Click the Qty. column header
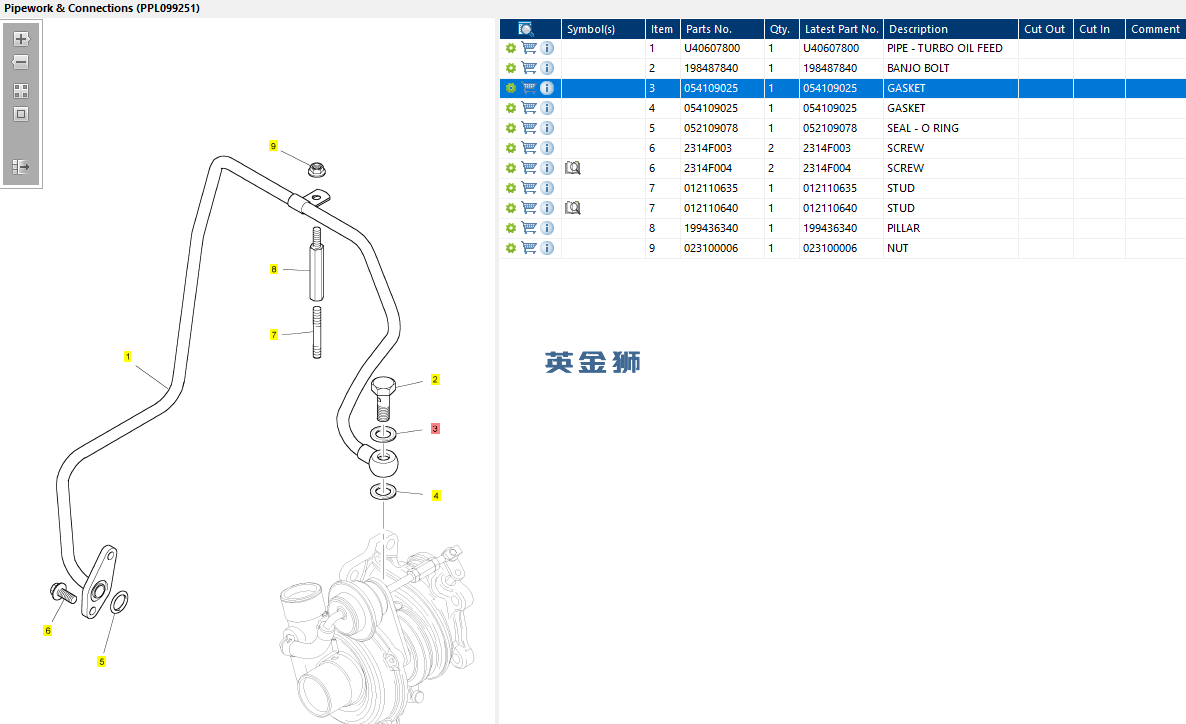The height and width of the screenshot is (724, 1186). (781, 29)
